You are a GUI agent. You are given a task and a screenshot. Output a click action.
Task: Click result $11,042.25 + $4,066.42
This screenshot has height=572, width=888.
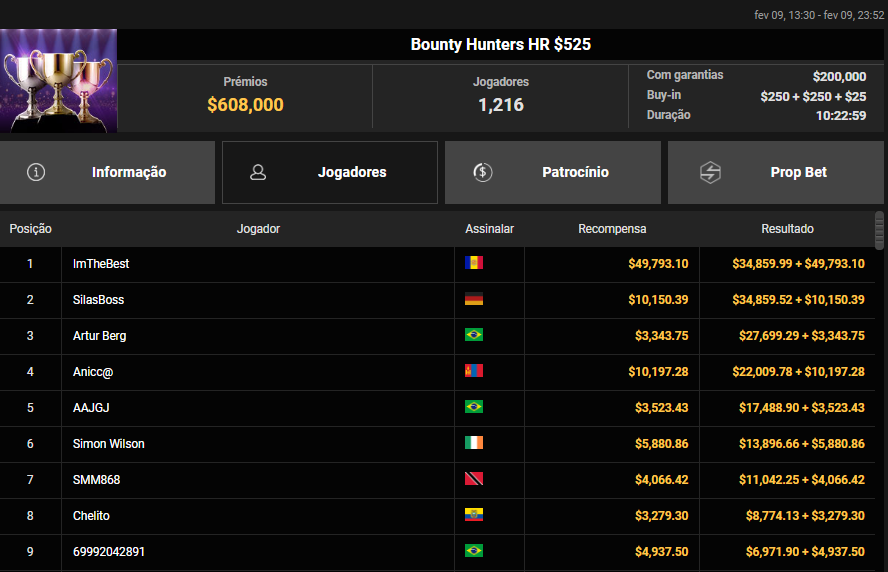click(x=802, y=480)
